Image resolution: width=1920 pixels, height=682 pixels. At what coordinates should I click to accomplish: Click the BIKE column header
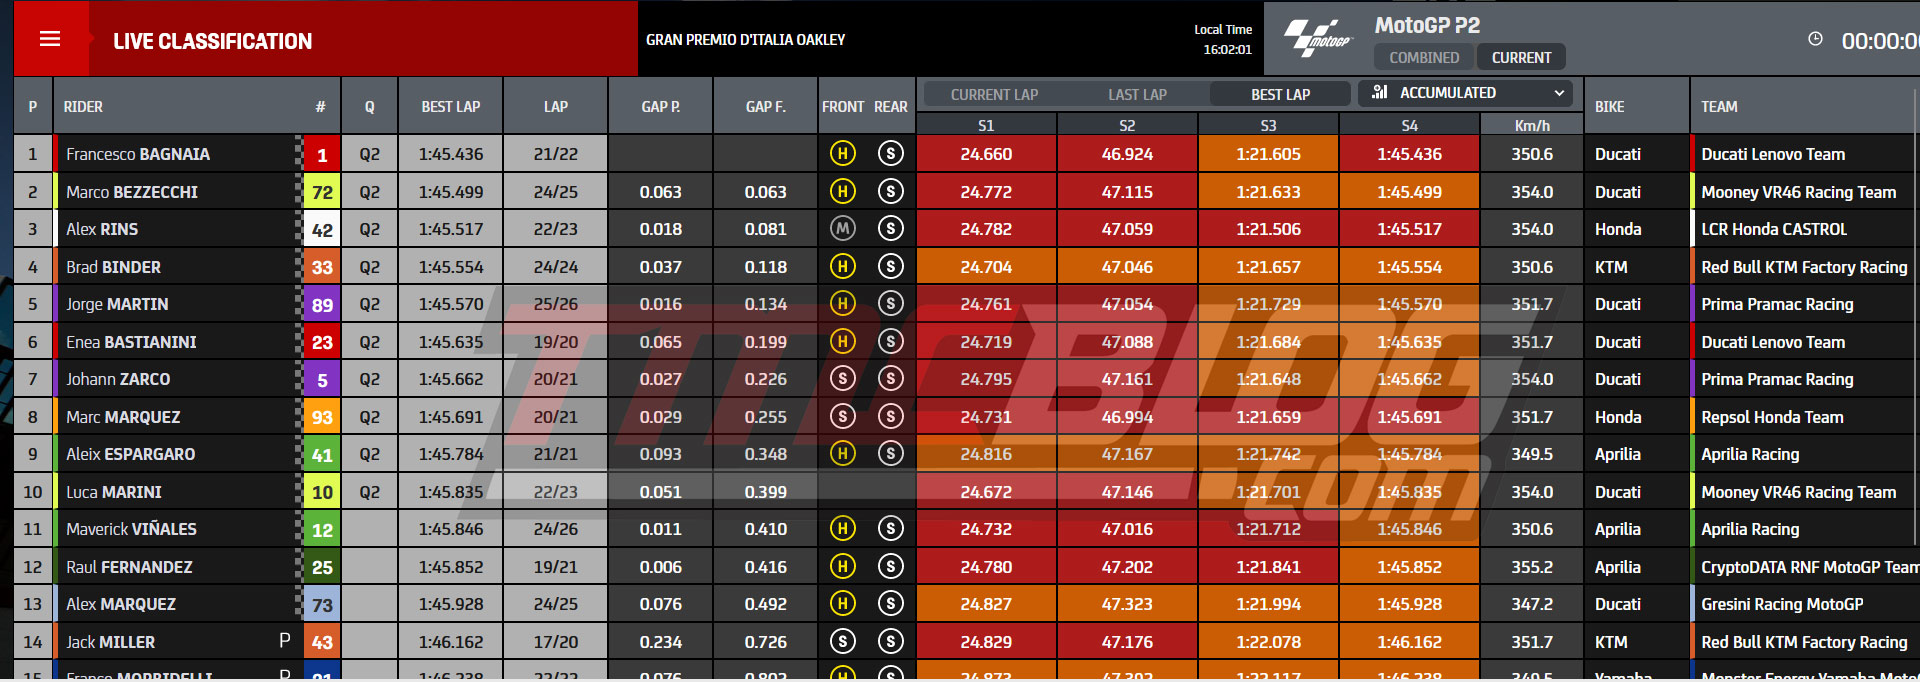coord(1609,106)
